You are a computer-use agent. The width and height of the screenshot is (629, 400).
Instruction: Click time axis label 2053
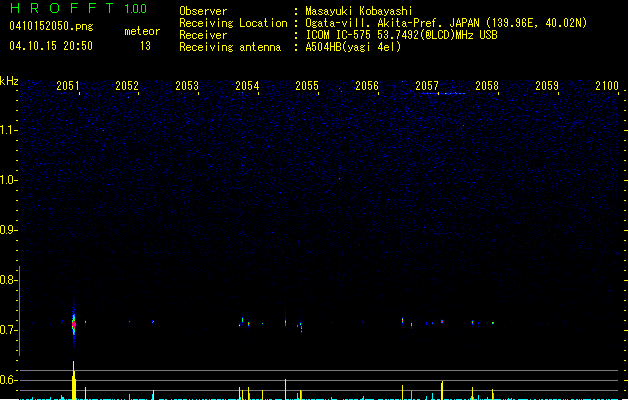click(187, 86)
